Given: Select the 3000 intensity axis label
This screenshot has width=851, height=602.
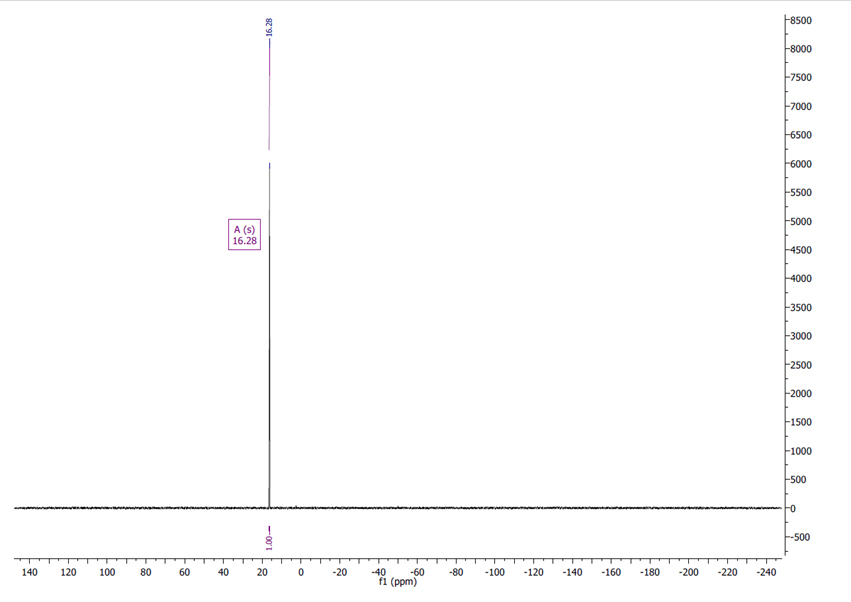Looking at the screenshot, I should 801,336.
